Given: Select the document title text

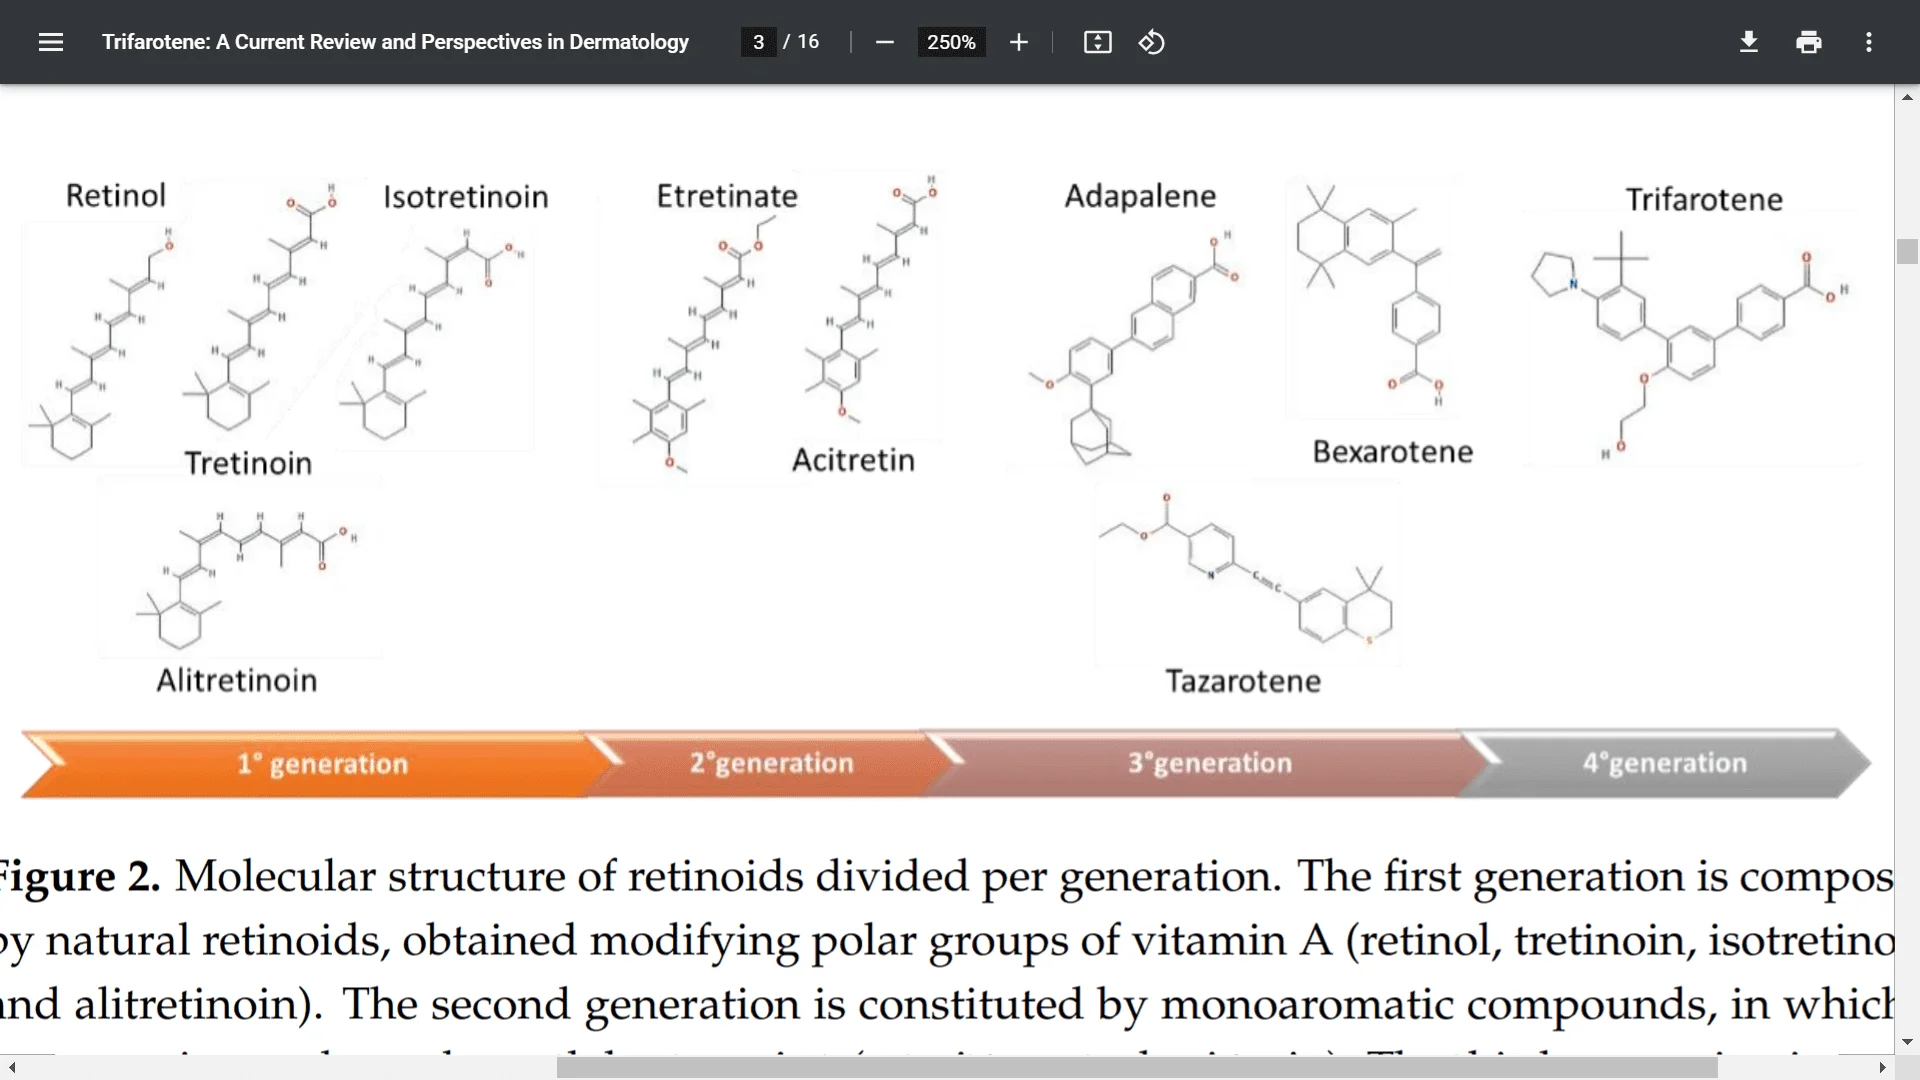Looking at the screenshot, I should point(395,42).
